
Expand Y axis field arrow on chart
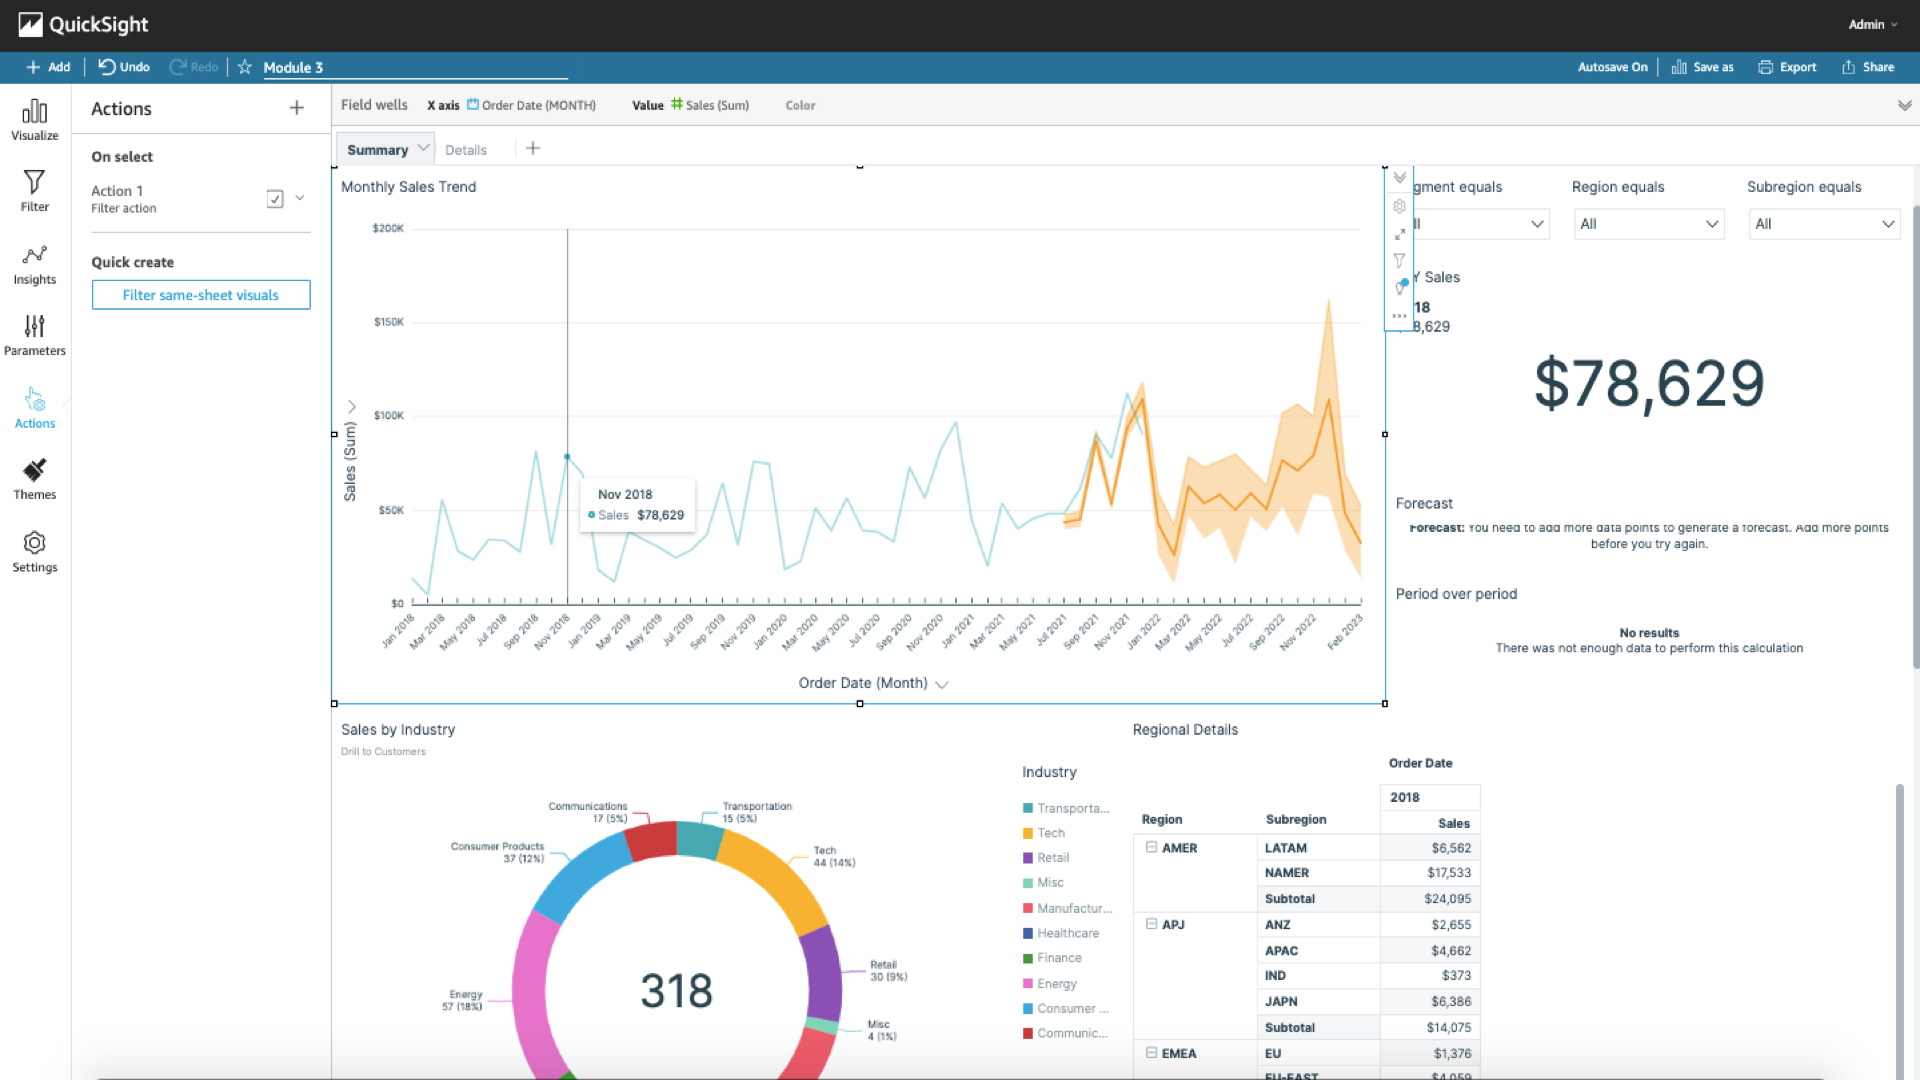(352, 407)
